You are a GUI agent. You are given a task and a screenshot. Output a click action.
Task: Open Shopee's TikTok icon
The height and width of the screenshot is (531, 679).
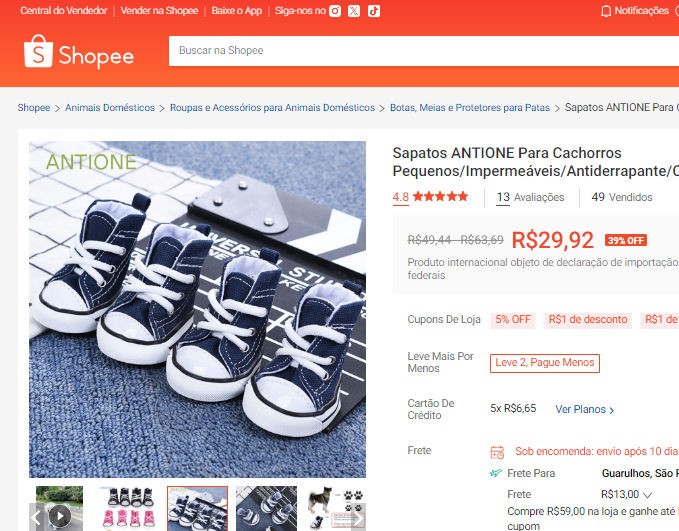[x=373, y=11]
